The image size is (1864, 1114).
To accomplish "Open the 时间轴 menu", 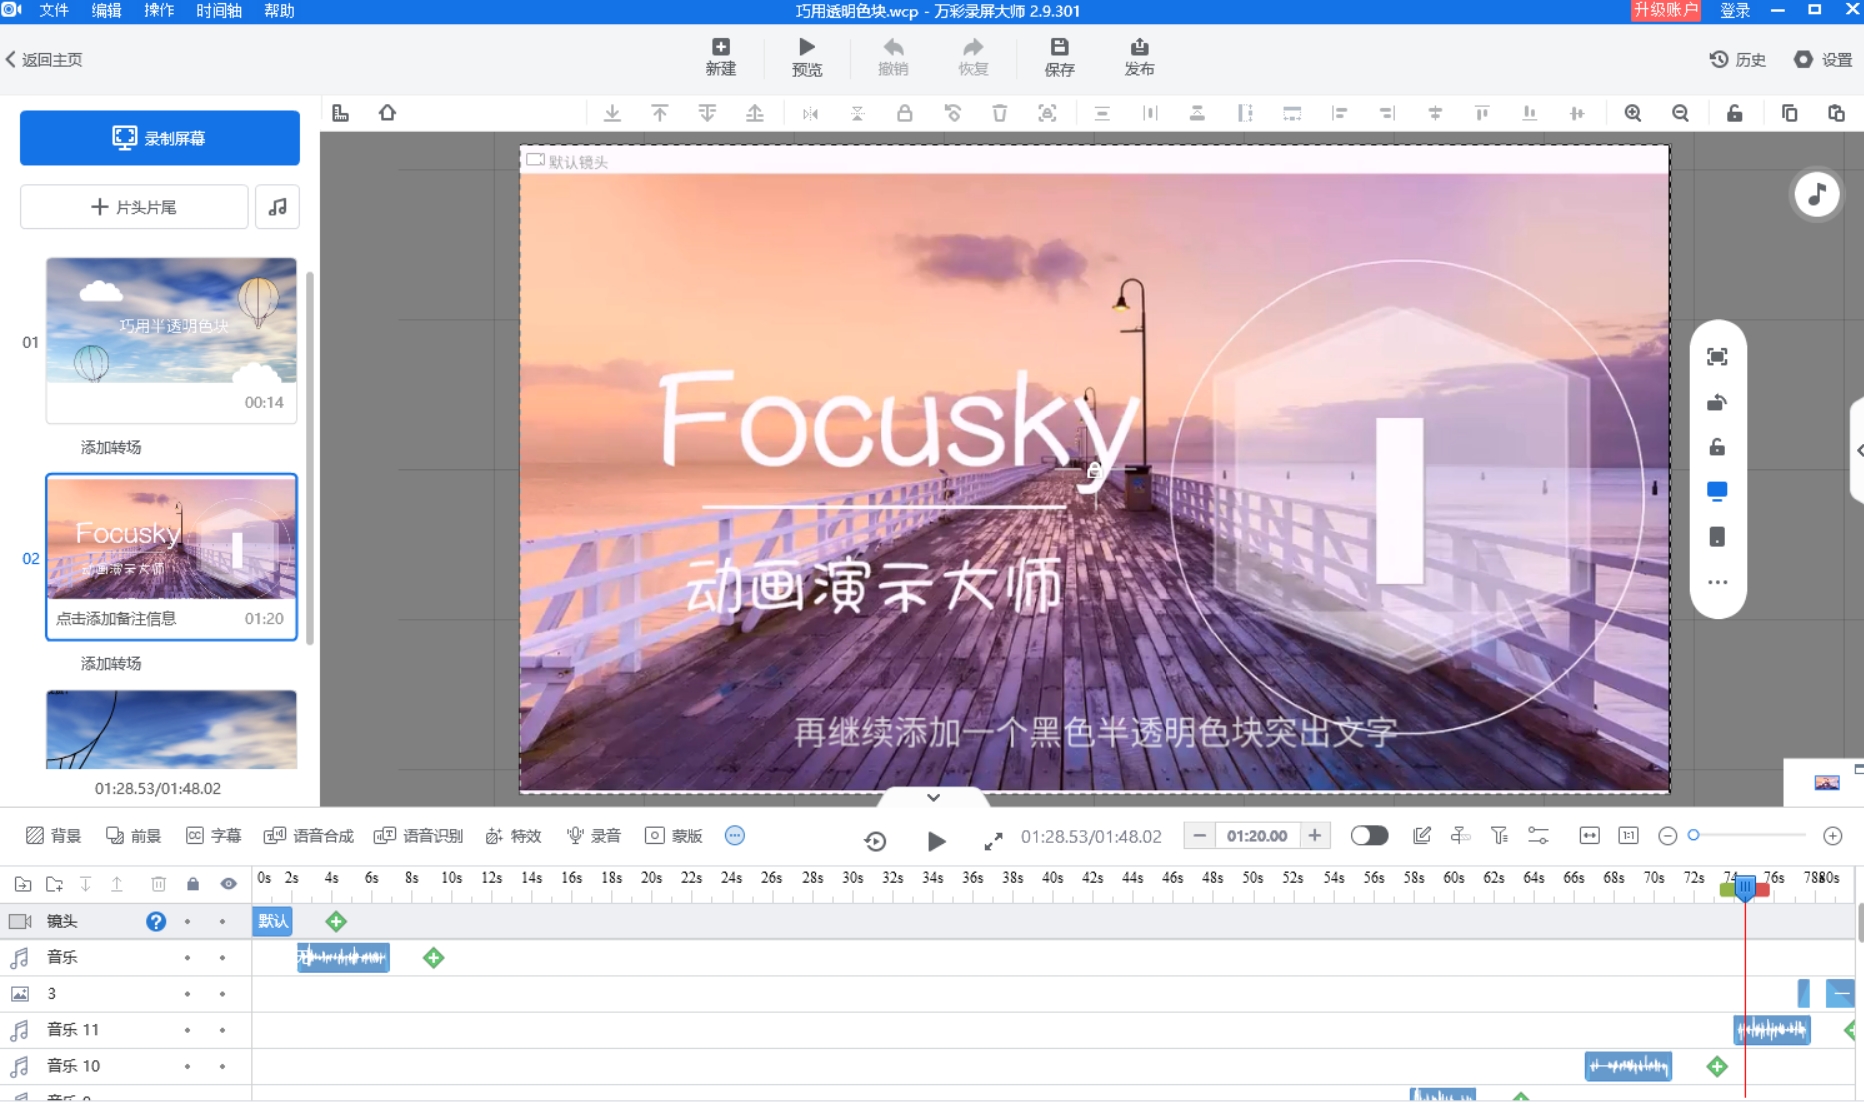I will coord(219,11).
